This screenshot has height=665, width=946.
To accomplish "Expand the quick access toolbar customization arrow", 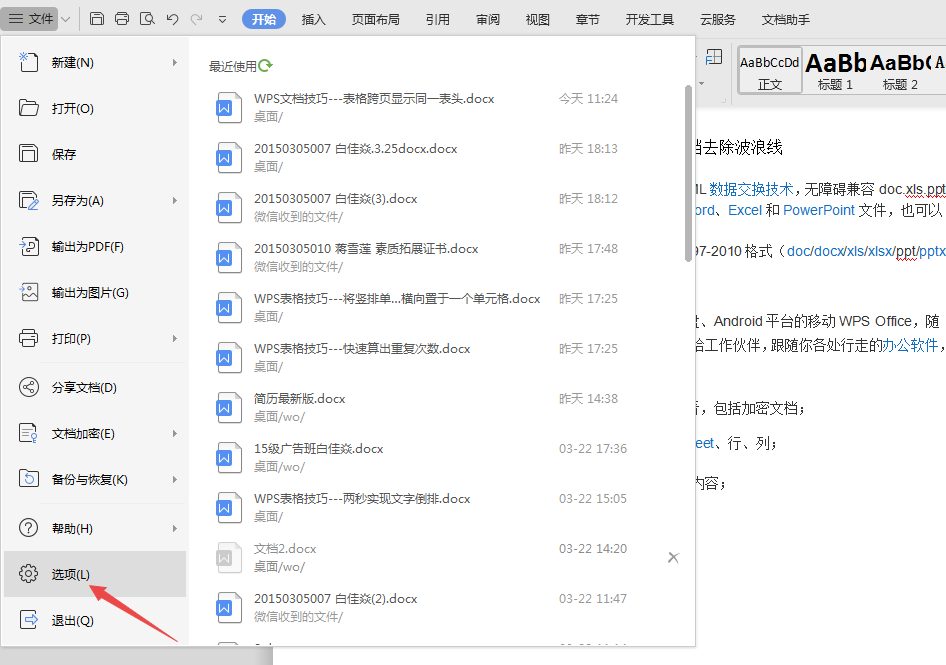I will point(223,19).
